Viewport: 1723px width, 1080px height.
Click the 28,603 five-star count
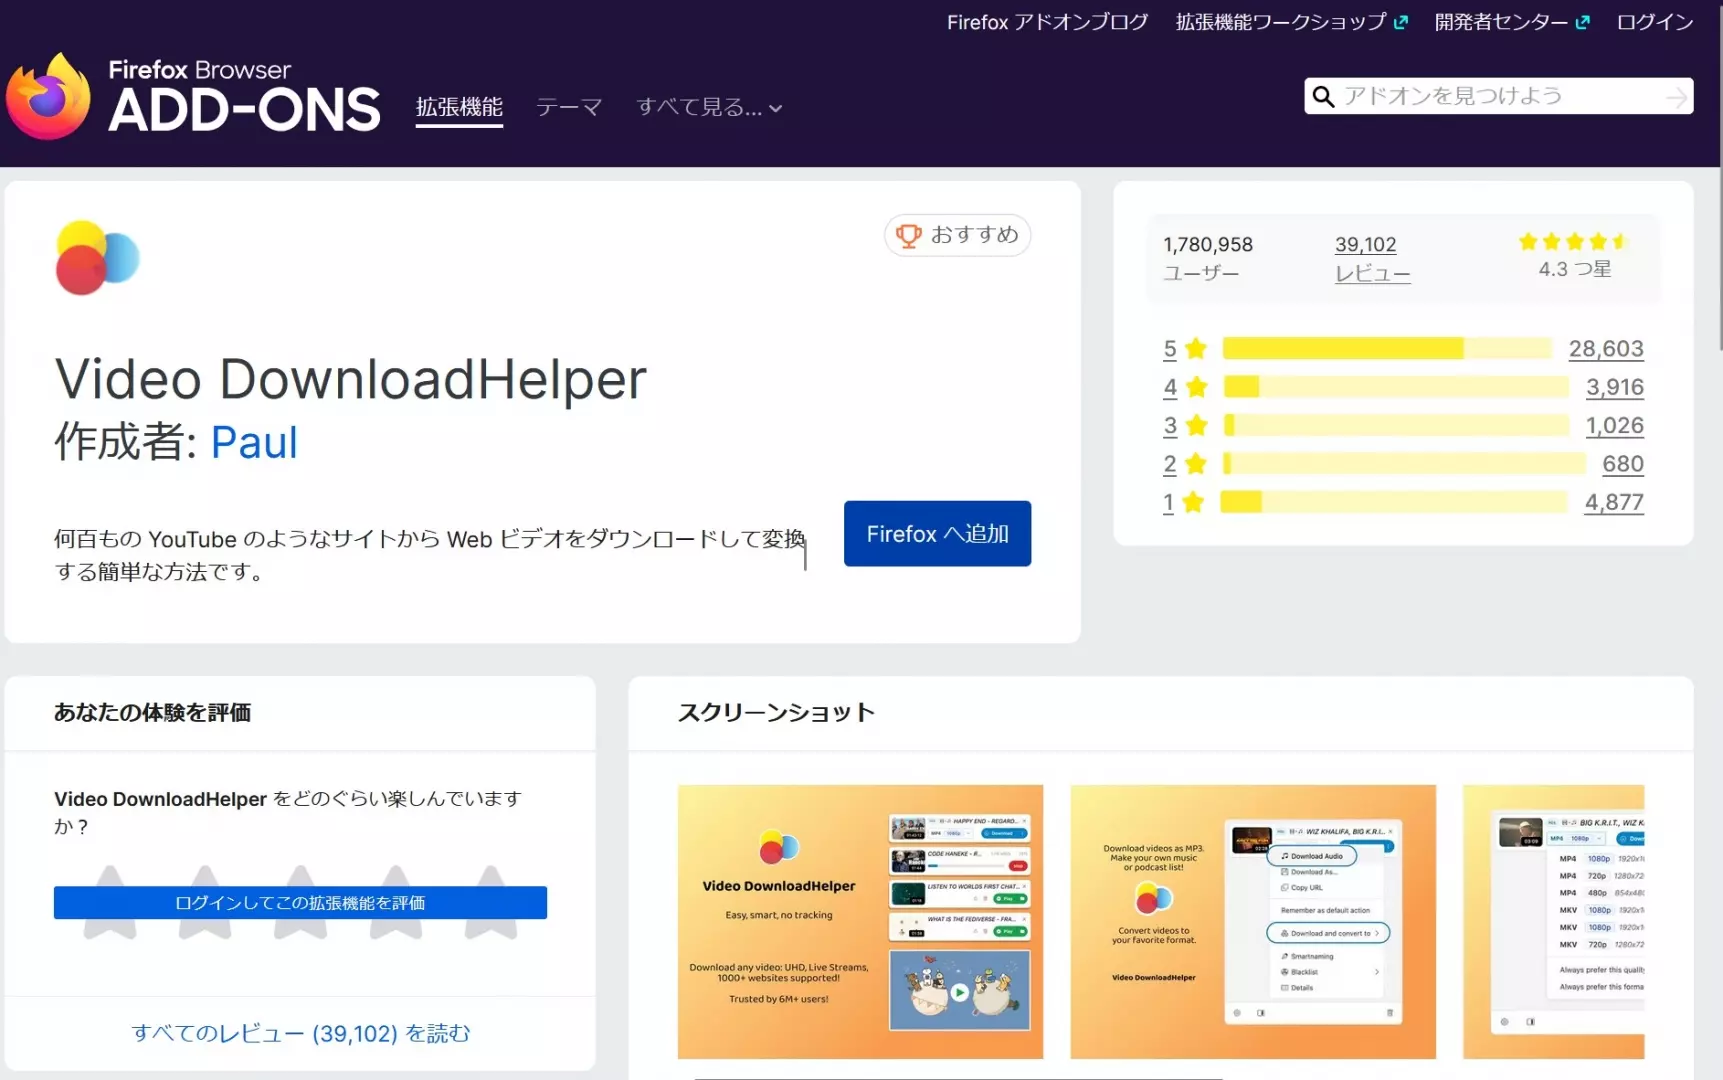coord(1606,348)
